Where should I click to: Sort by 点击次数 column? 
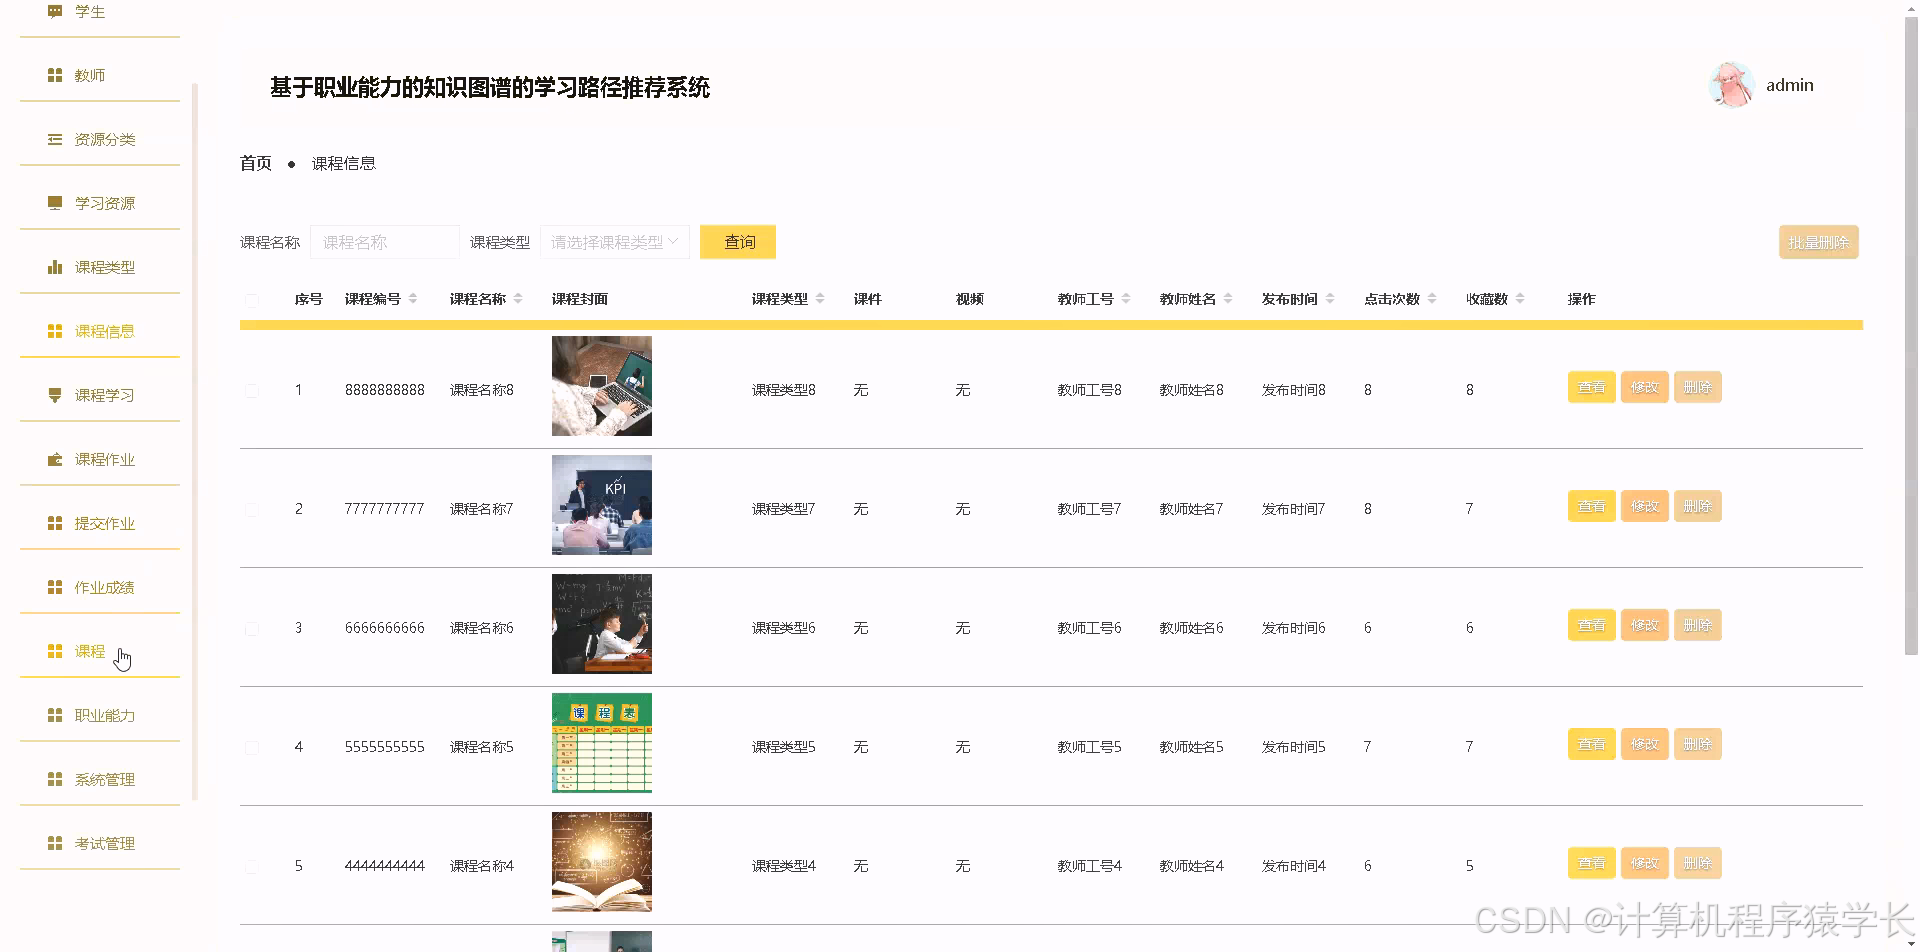[x=1432, y=298]
